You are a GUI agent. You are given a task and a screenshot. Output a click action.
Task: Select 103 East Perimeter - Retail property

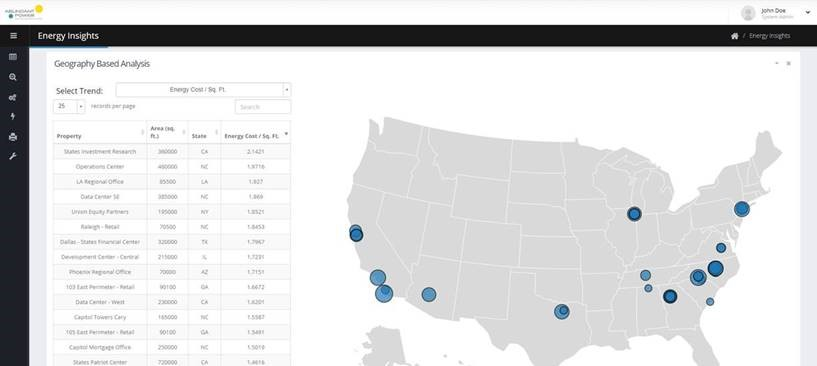tap(100, 287)
